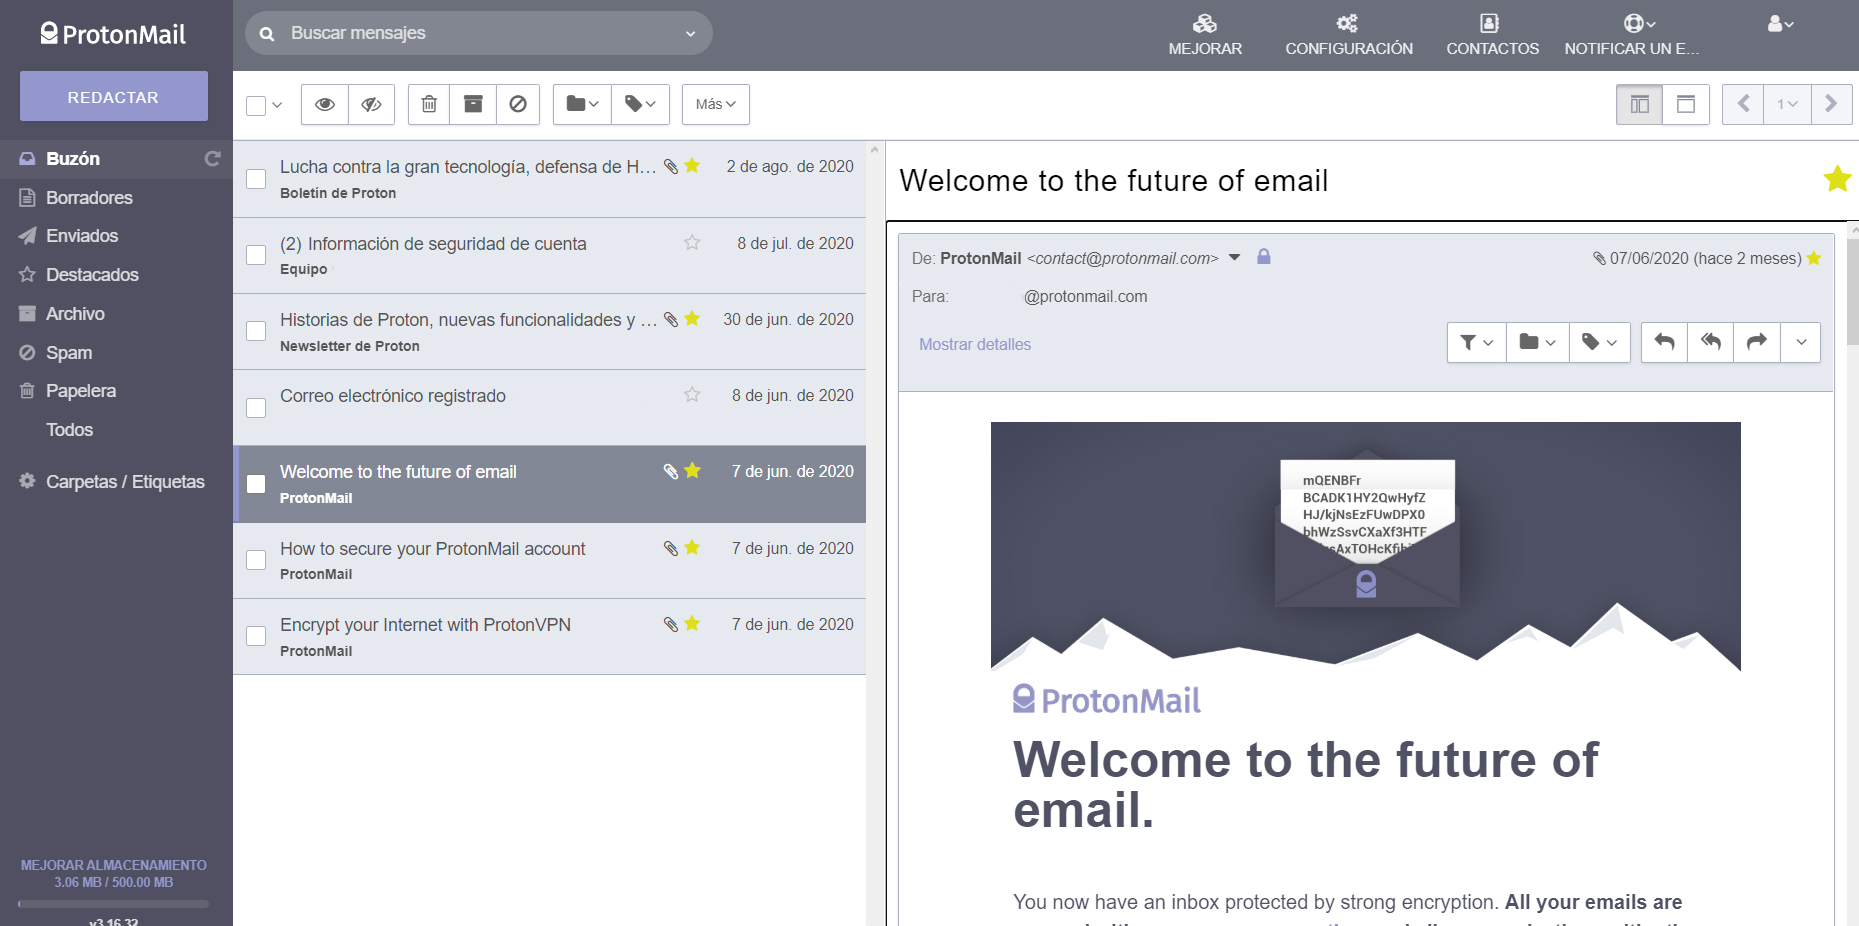
Task: Toggle small star next to message date 07/06/2020
Action: pos(1814,258)
